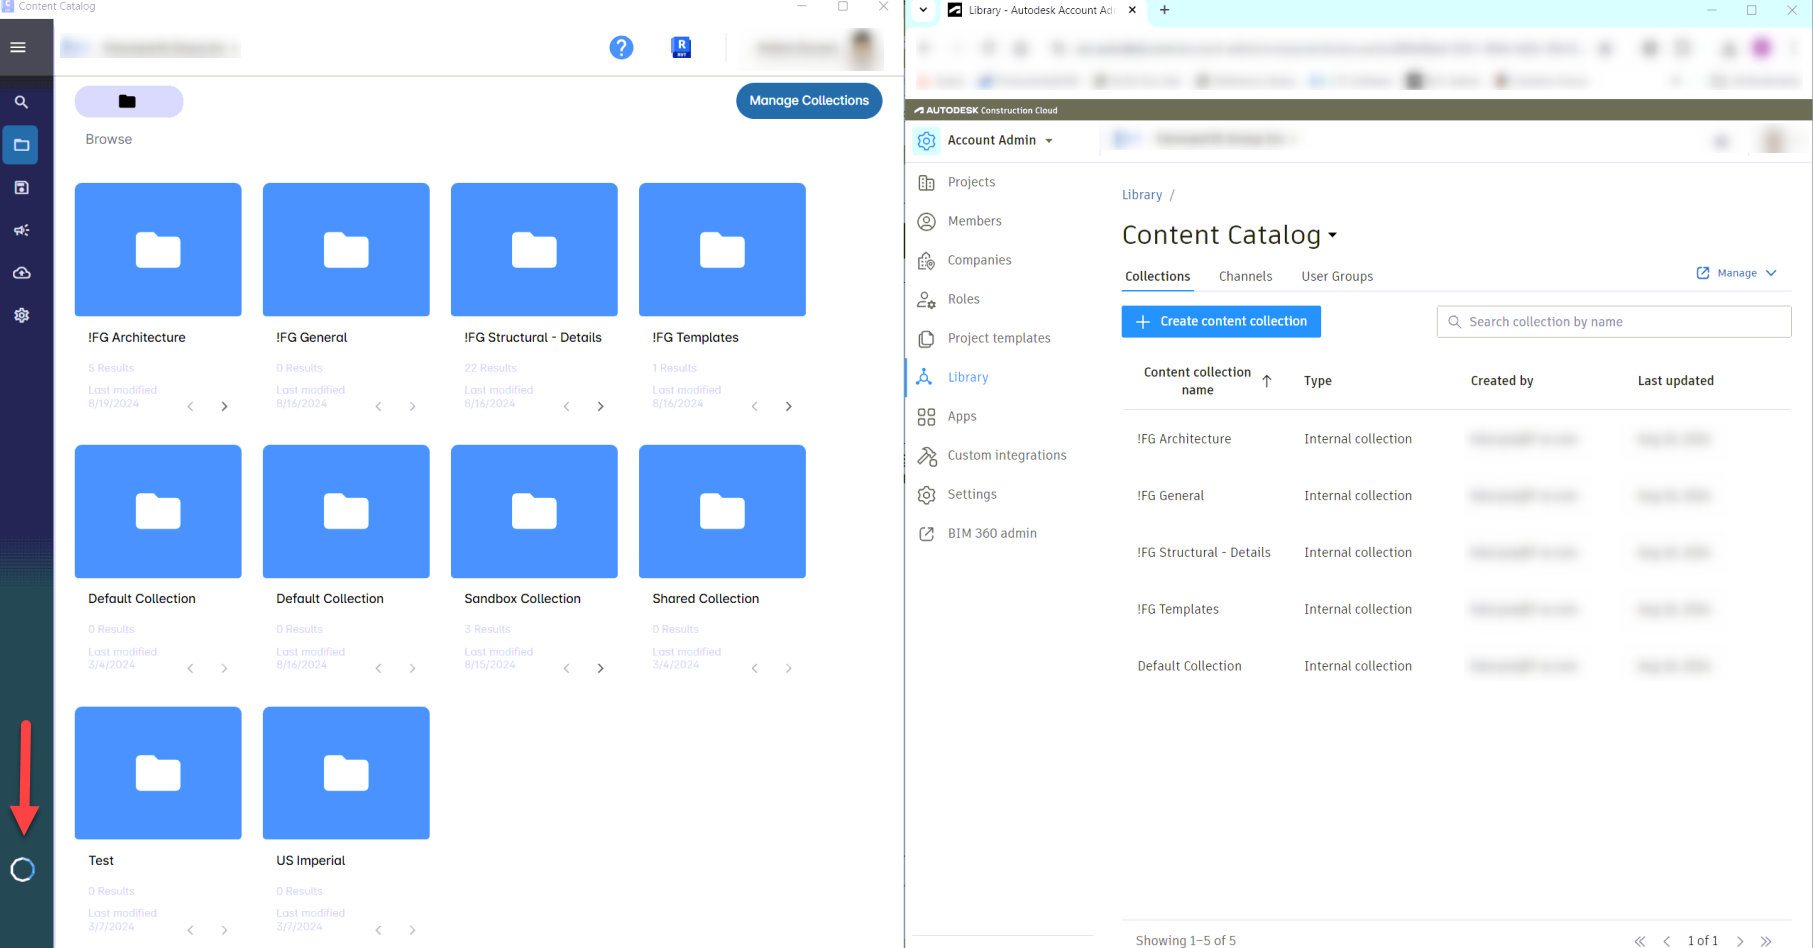Open the Members section
This screenshot has width=1813, height=948.
click(975, 221)
